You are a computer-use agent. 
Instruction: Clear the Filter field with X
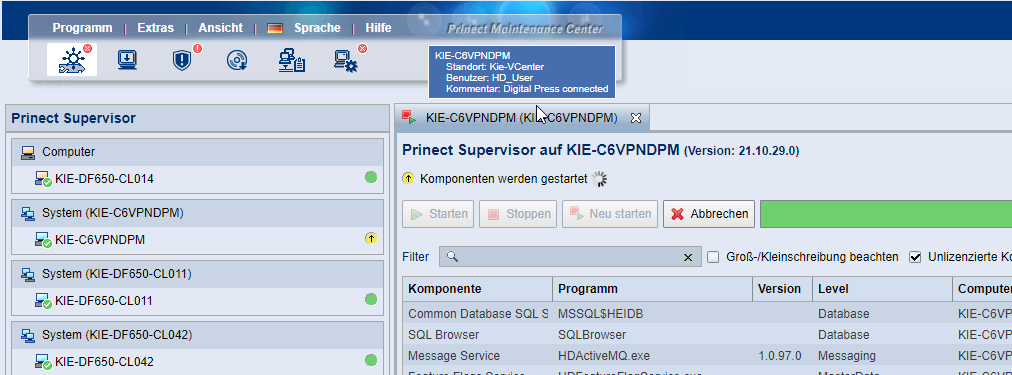[688, 258]
